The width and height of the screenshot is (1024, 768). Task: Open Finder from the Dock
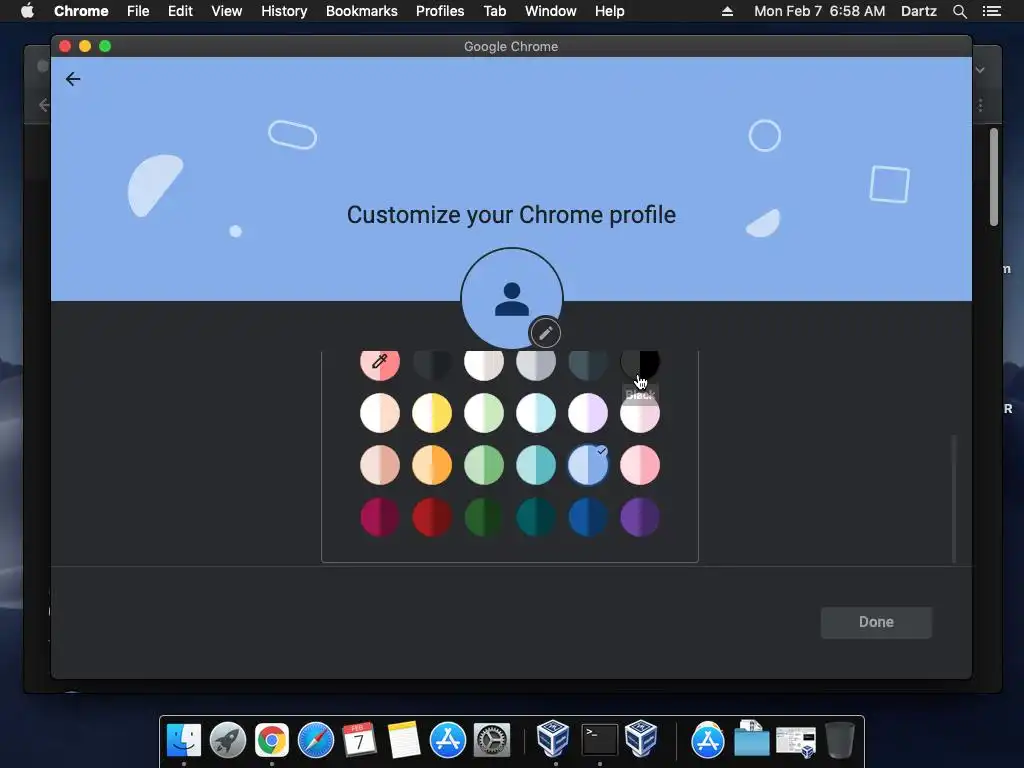(x=184, y=740)
